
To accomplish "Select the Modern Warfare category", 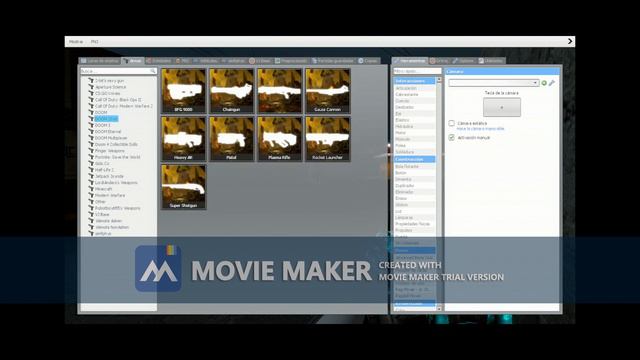I will [110, 196].
